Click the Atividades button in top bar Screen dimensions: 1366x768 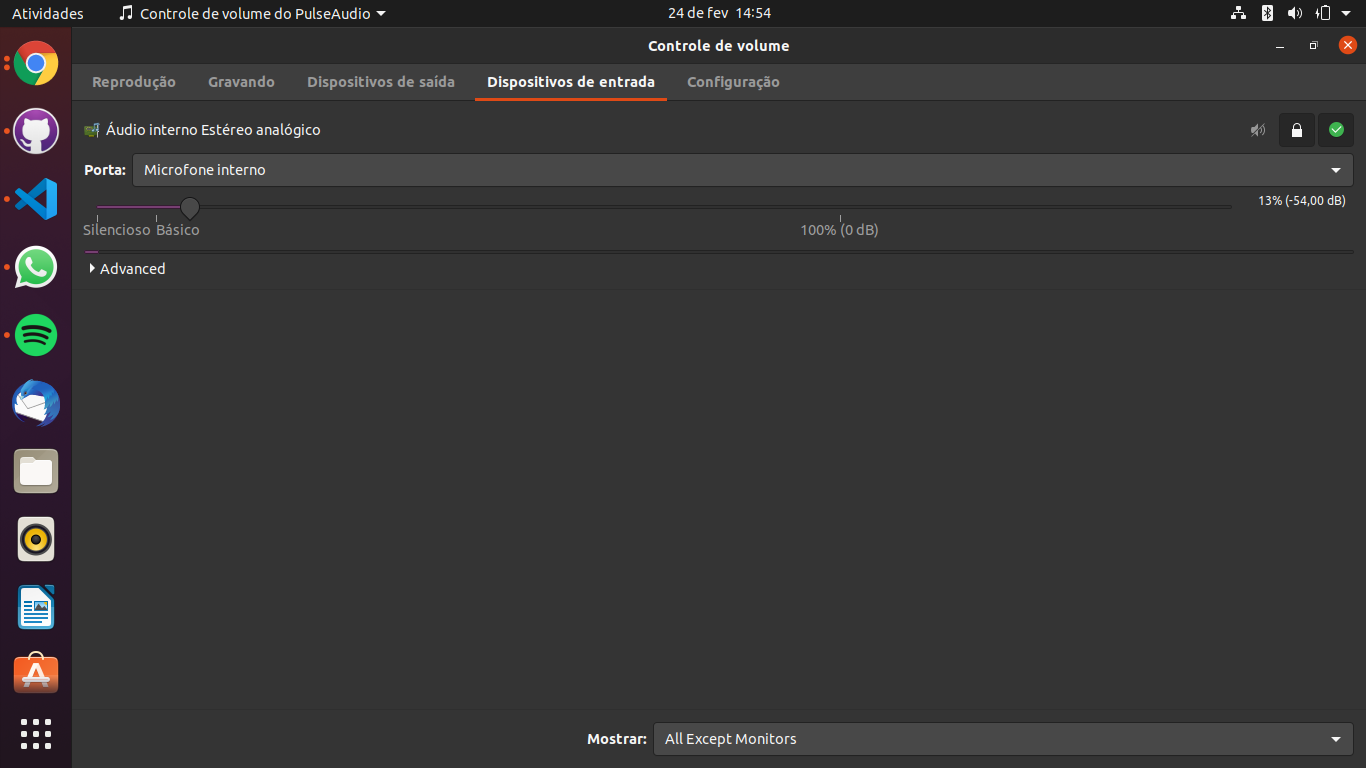tap(48, 13)
